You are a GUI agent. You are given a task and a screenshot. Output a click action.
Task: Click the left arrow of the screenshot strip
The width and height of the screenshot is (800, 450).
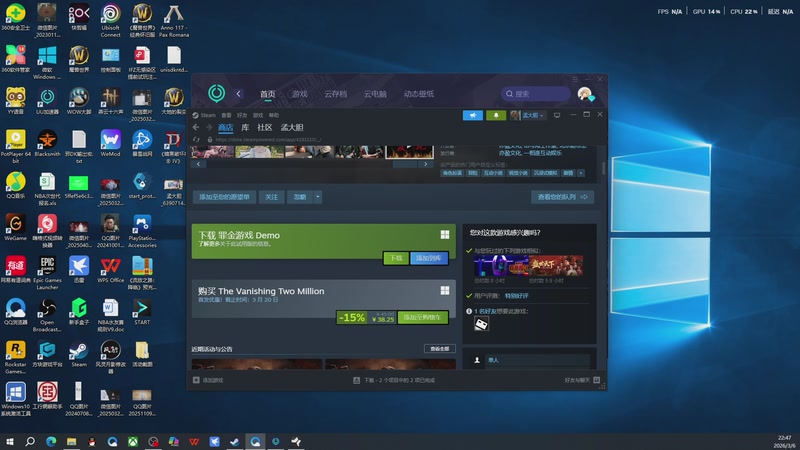pyautogui.click(x=198, y=164)
